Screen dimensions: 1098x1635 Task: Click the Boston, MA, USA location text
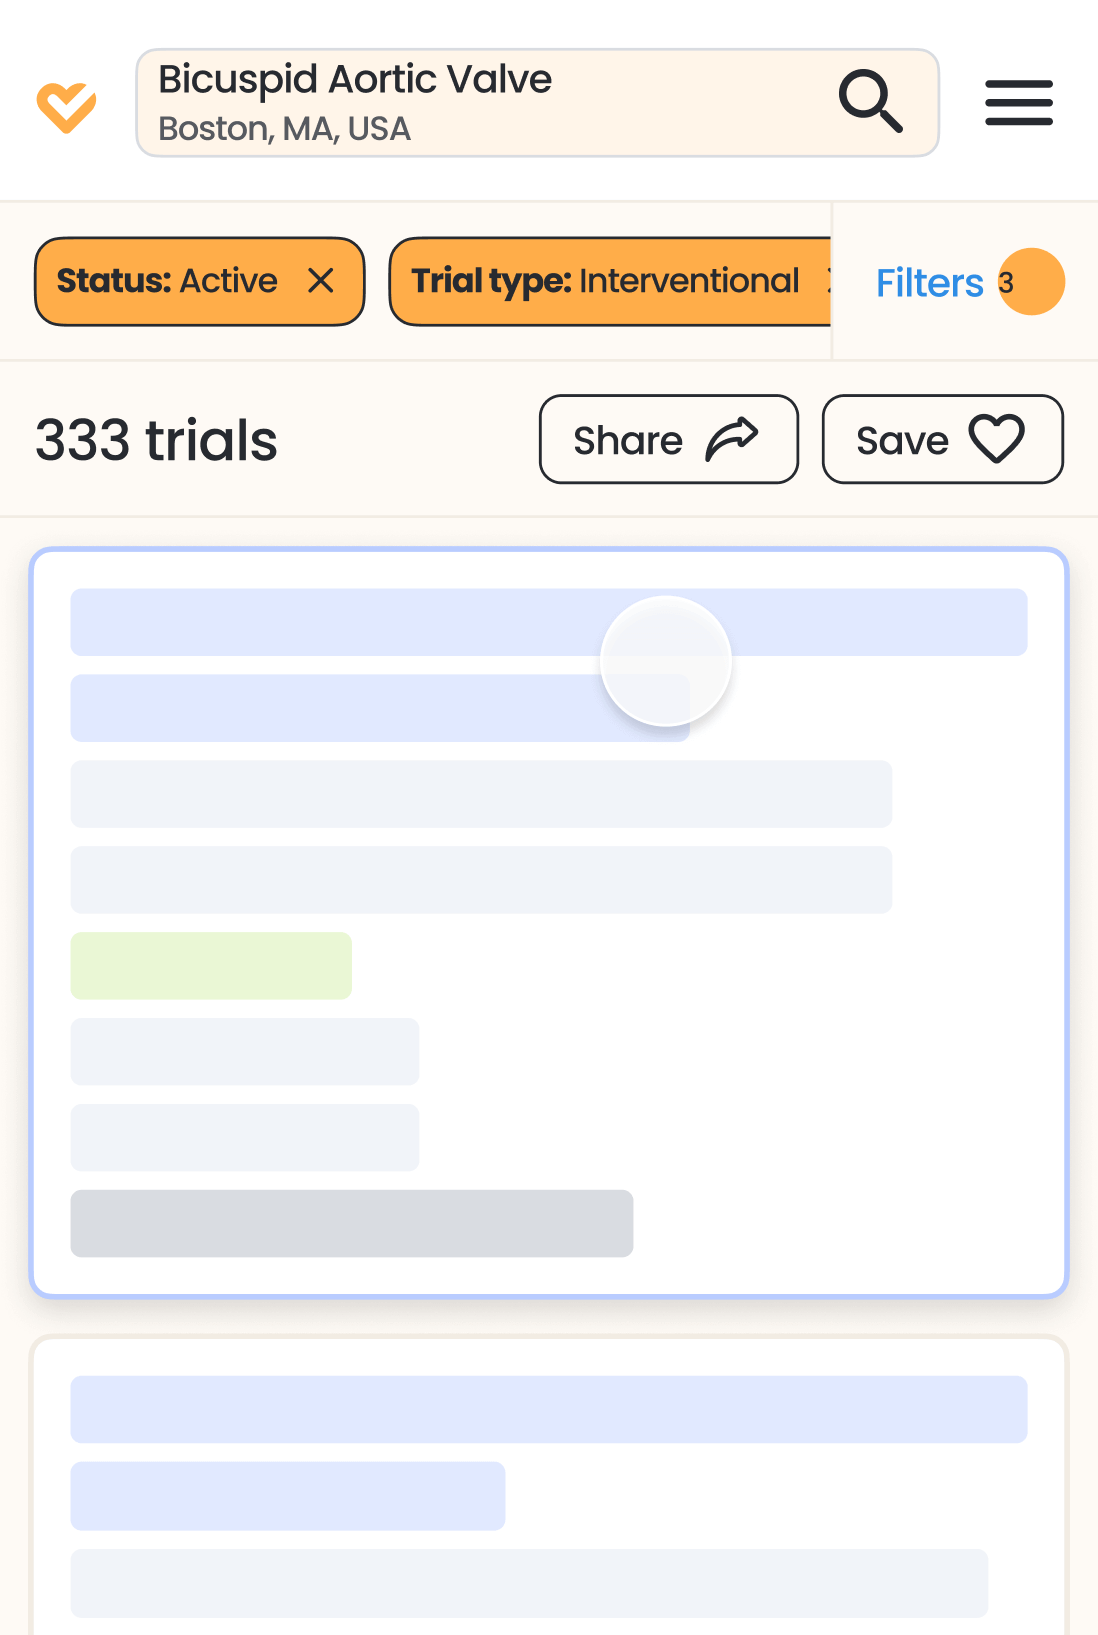285,129
